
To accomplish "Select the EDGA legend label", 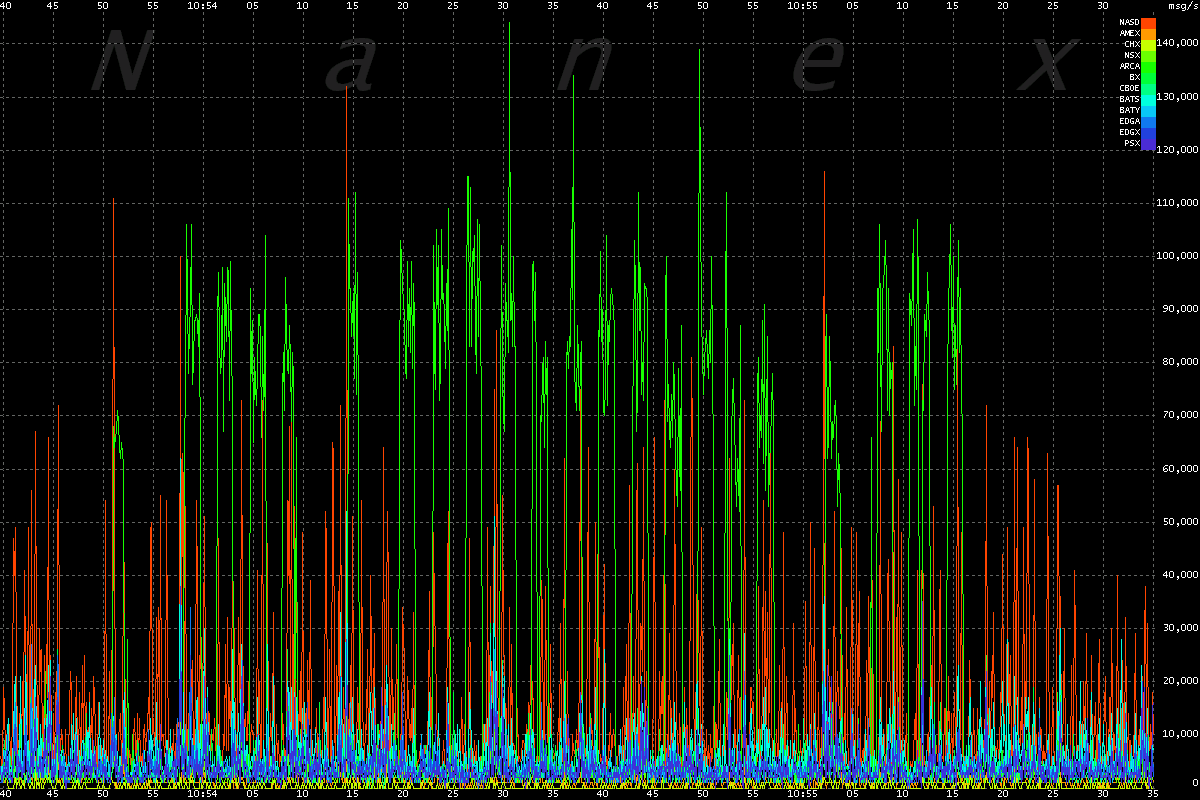I will pos(1129,120).
